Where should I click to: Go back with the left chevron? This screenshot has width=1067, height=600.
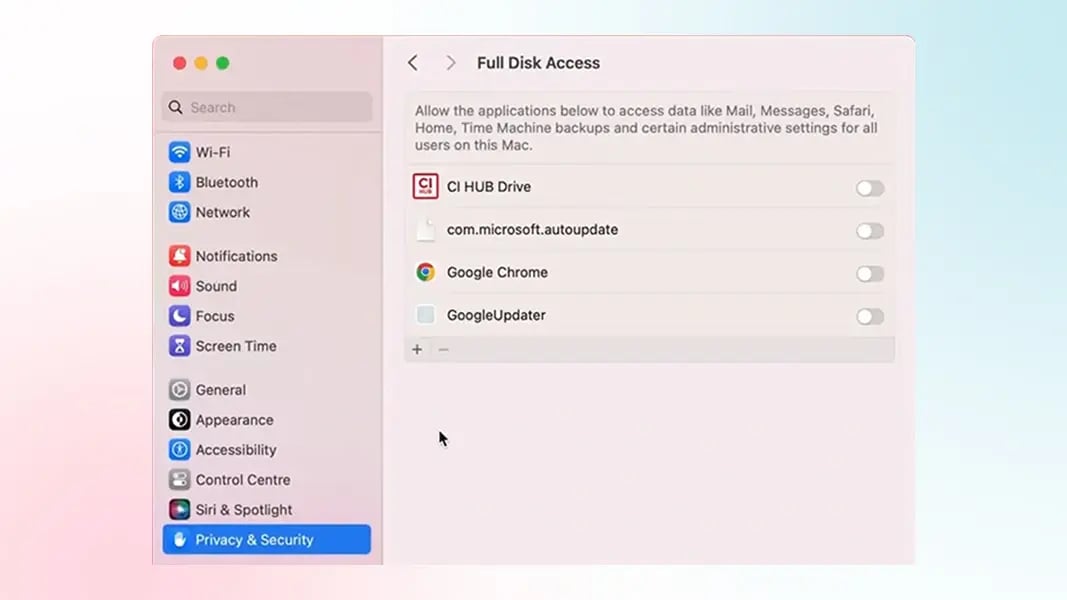click(x=413, y=63)
